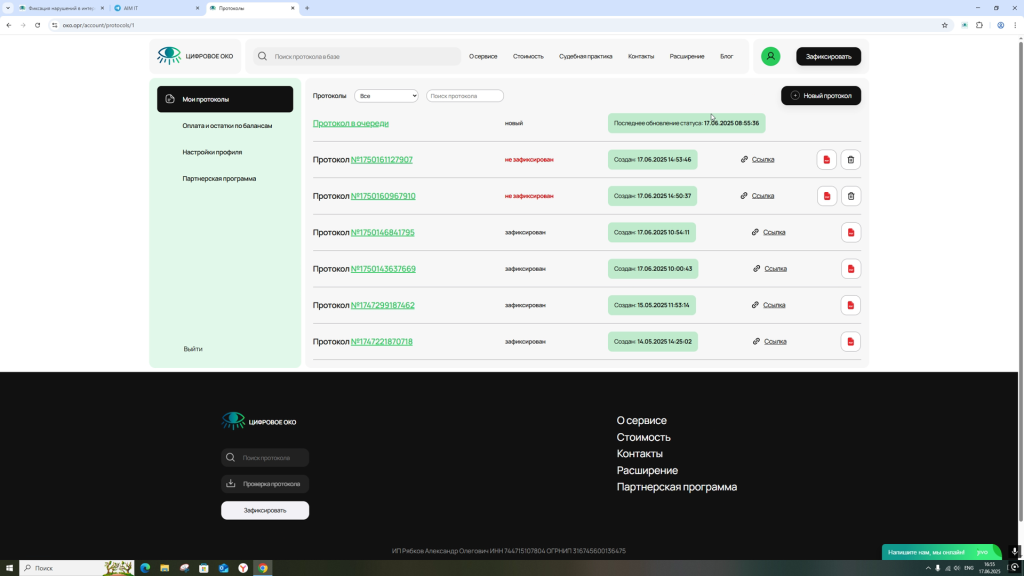Viewport: 1024px width, 576px height.
Task: Open the browser extensions puzzle icon
Action: [980, 25]
